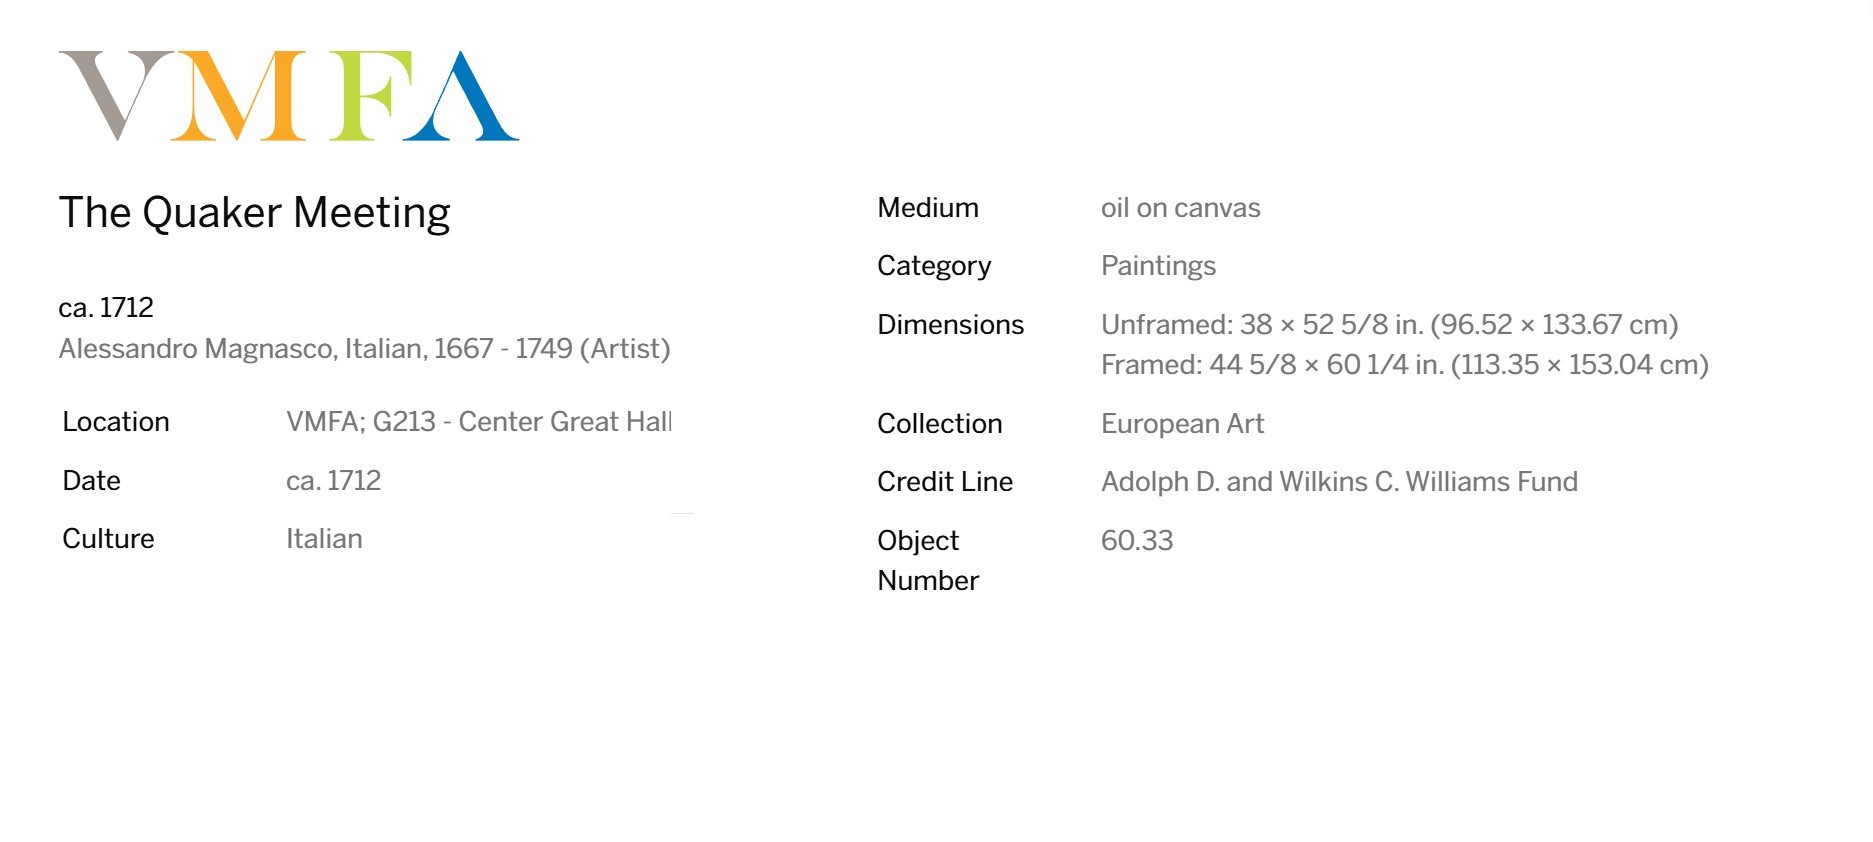
Task: Click the Date label
Action: pyautogui.click(x=91, y=481)
